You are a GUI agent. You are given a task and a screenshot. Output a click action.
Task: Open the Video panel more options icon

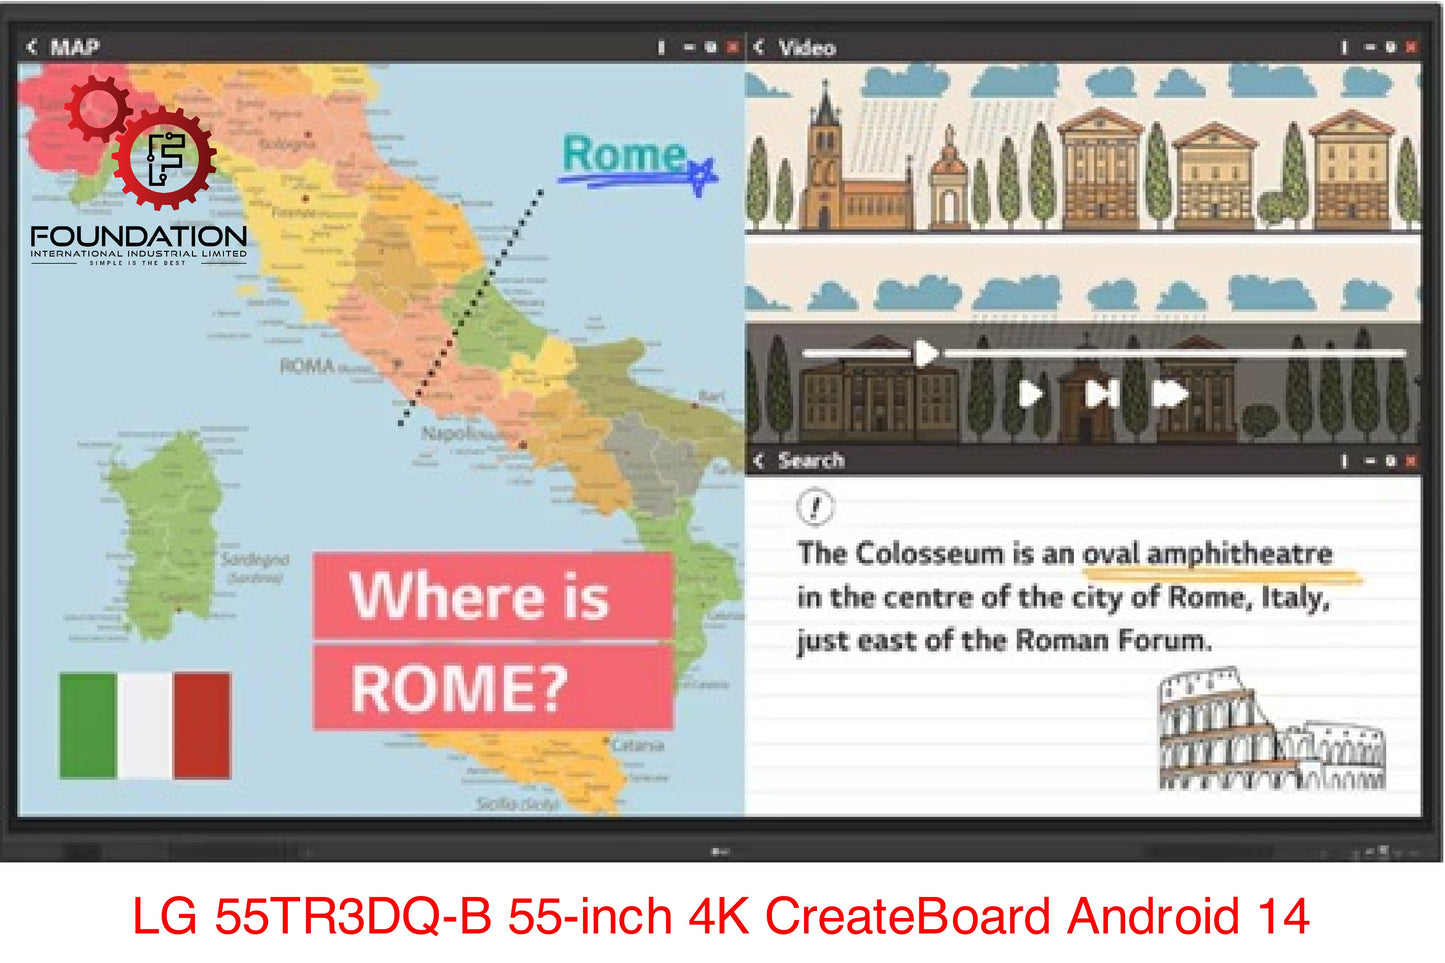coord(1344,47)
